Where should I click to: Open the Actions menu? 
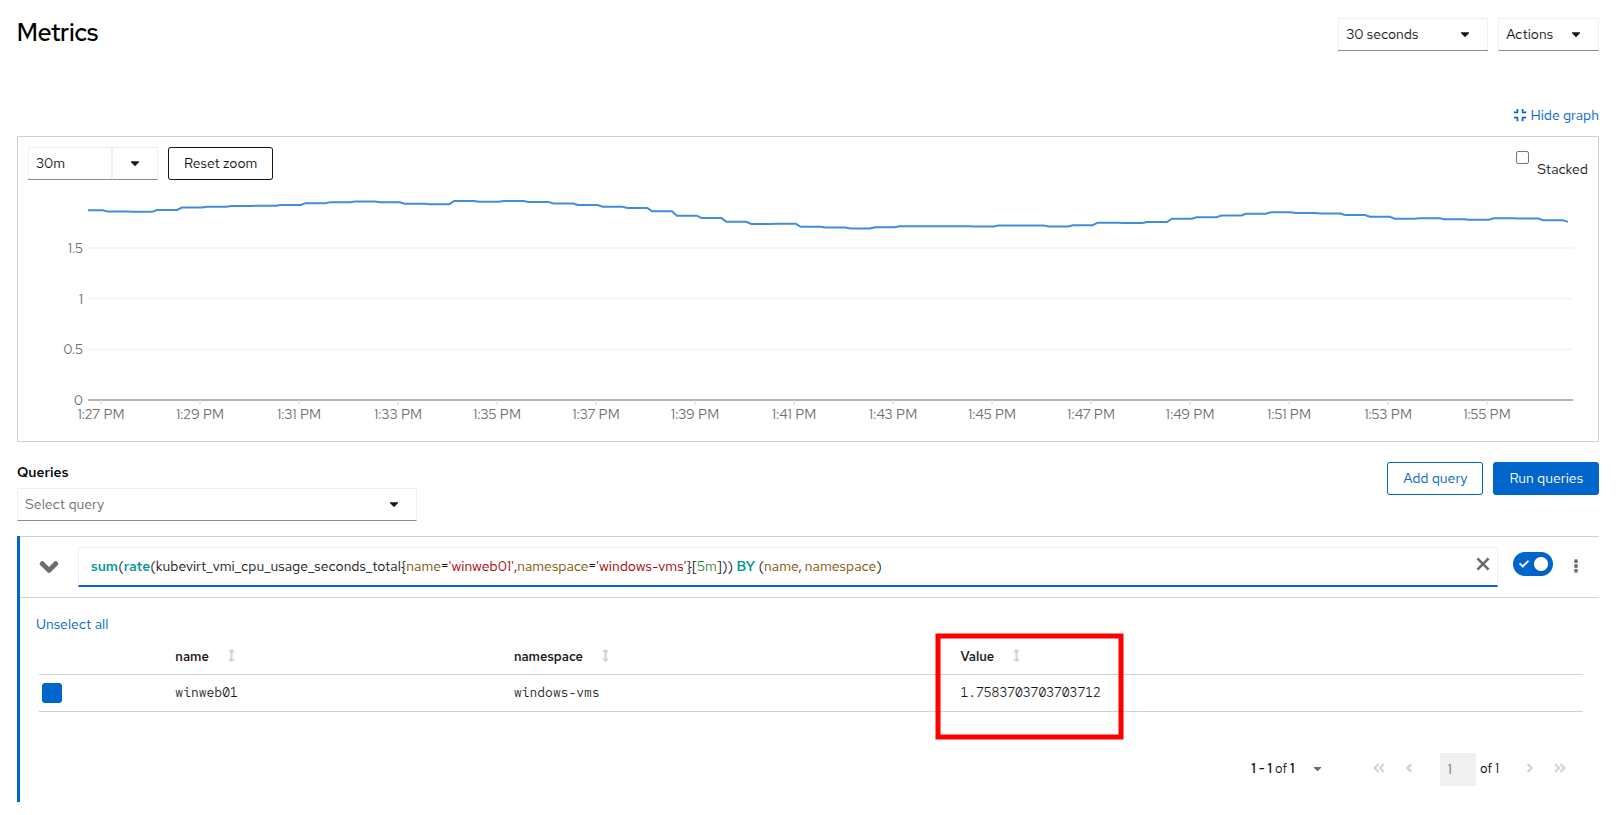(x=1546, y=35)
